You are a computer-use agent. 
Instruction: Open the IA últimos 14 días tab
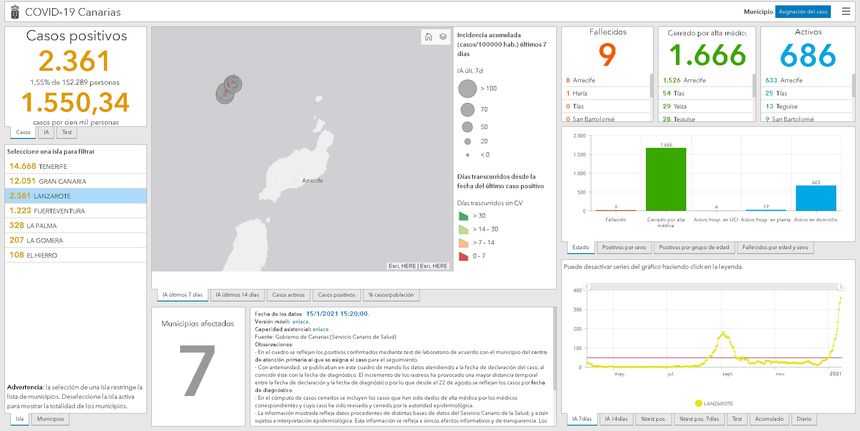pyautogui.click(x=236, y=295)
